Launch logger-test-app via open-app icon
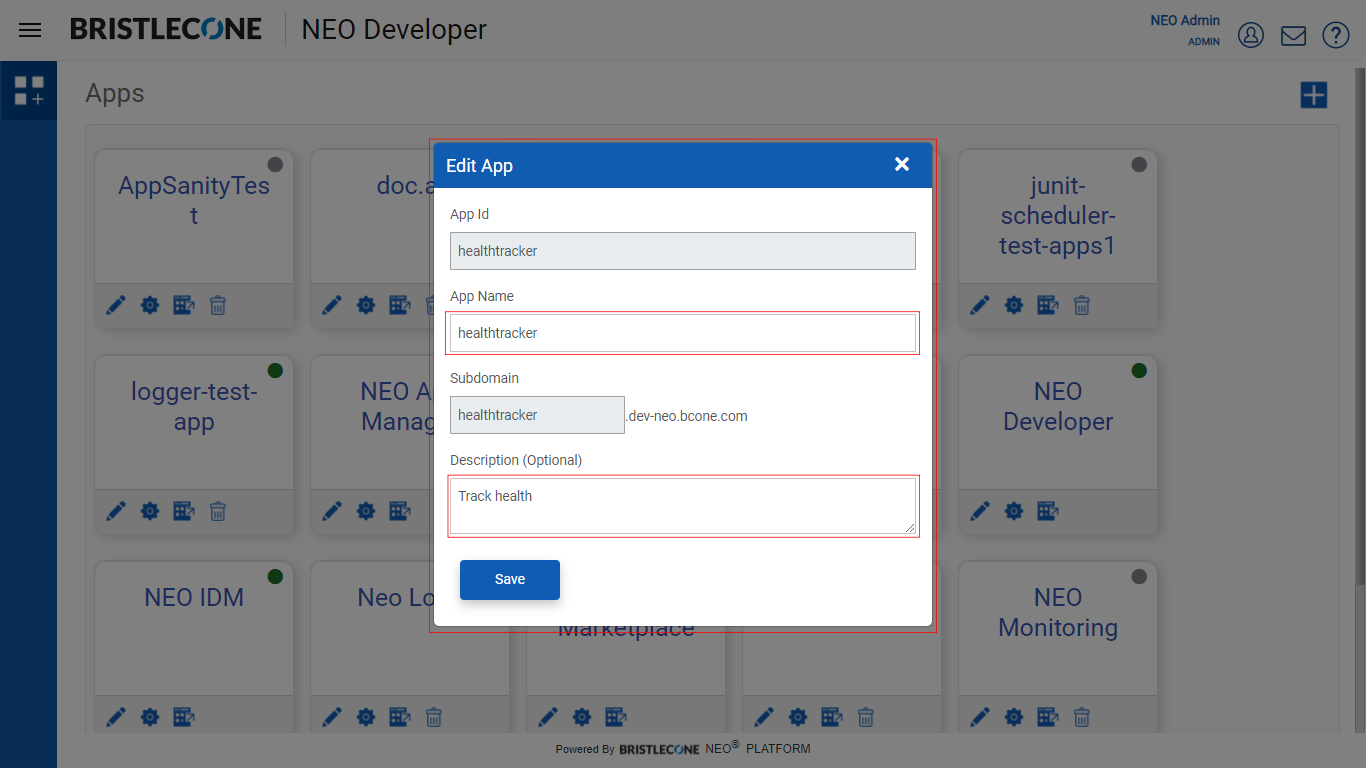This screenshot has width=1366, height=768. 184,511
